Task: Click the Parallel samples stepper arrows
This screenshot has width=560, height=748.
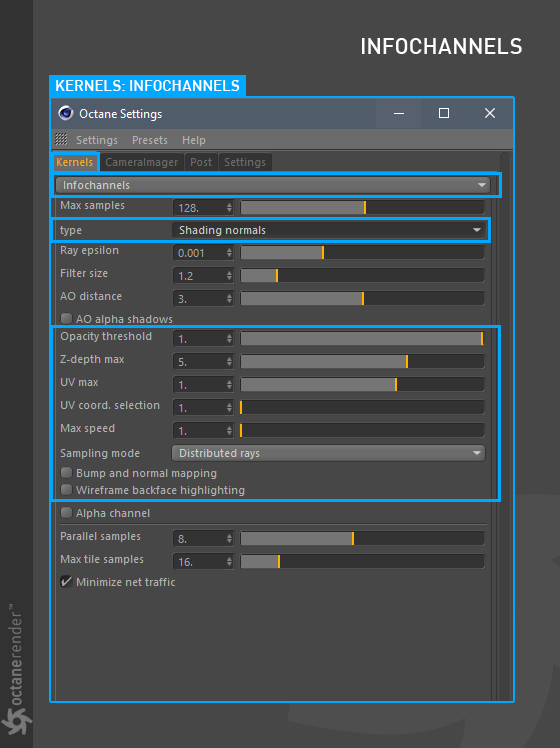Action: coord(229,539)
